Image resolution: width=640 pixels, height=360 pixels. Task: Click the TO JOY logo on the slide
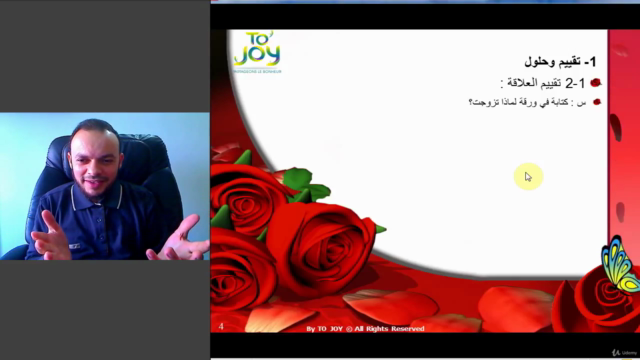257,52
